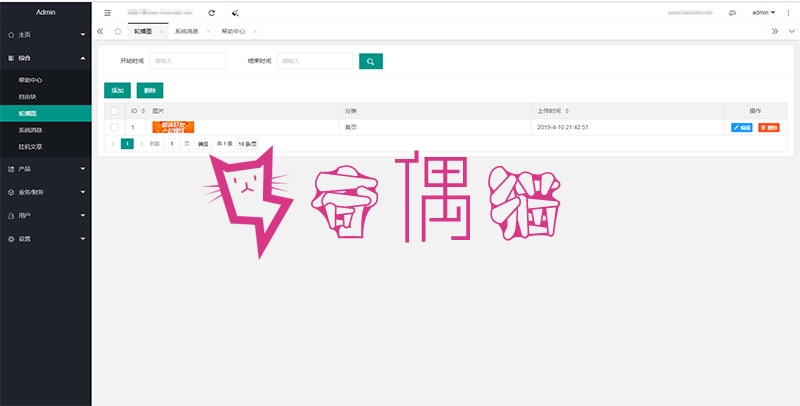Viewport: 800px width, 406px height.
Task: Click the clear cache broom icon
Action: pos(235,13)
